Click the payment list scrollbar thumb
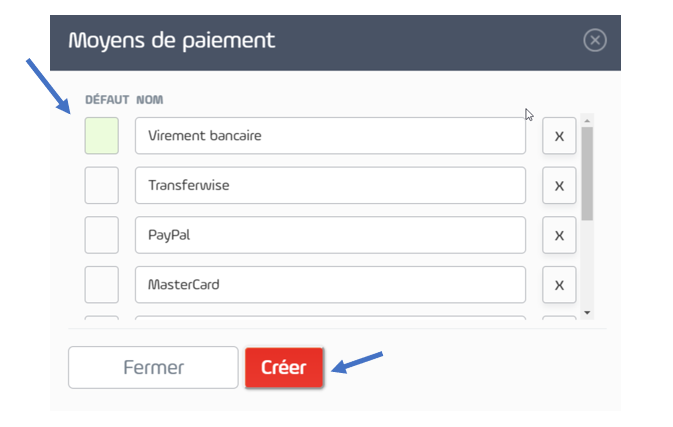 [587, 173]
